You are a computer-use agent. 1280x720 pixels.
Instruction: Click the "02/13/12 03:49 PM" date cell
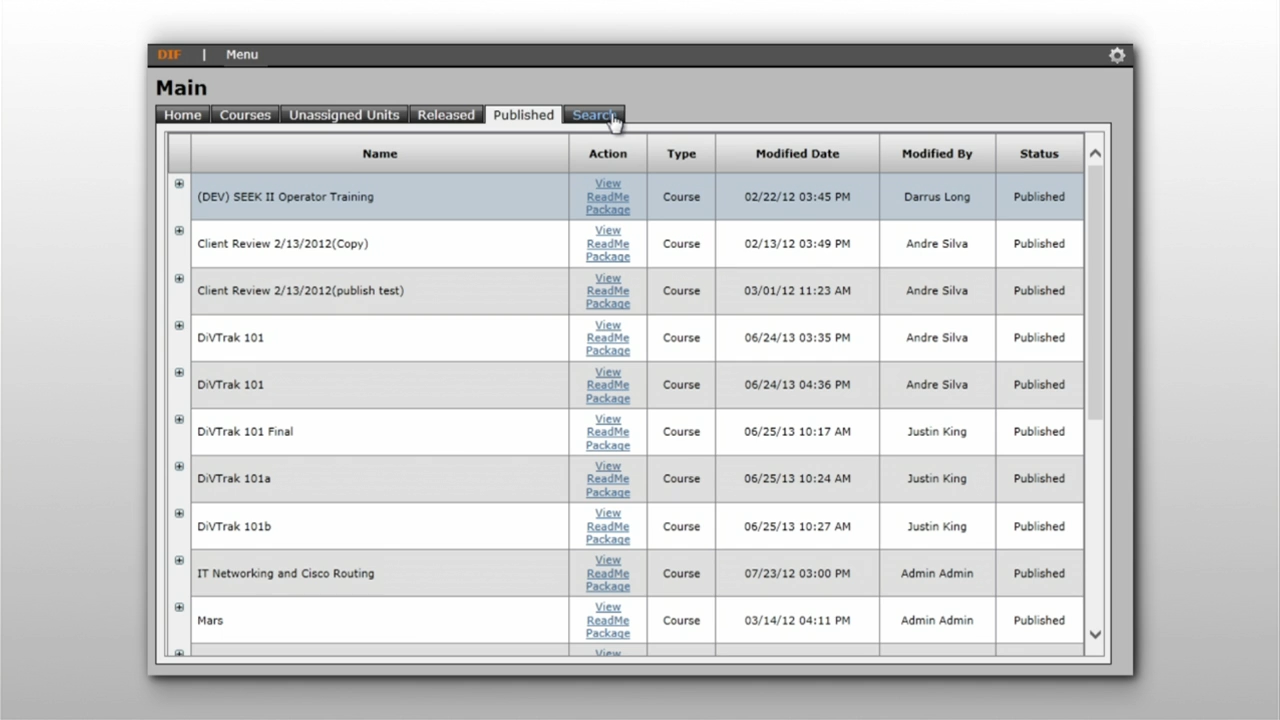tap(797, 244)
